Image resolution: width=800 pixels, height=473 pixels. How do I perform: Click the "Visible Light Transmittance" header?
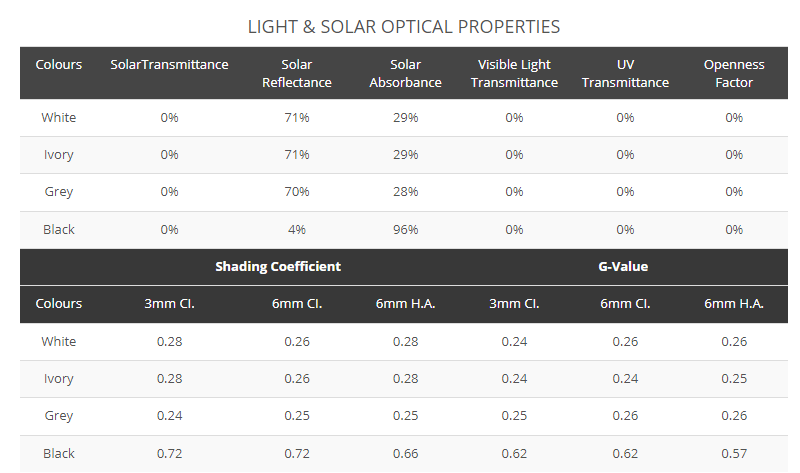coord(514,74)
